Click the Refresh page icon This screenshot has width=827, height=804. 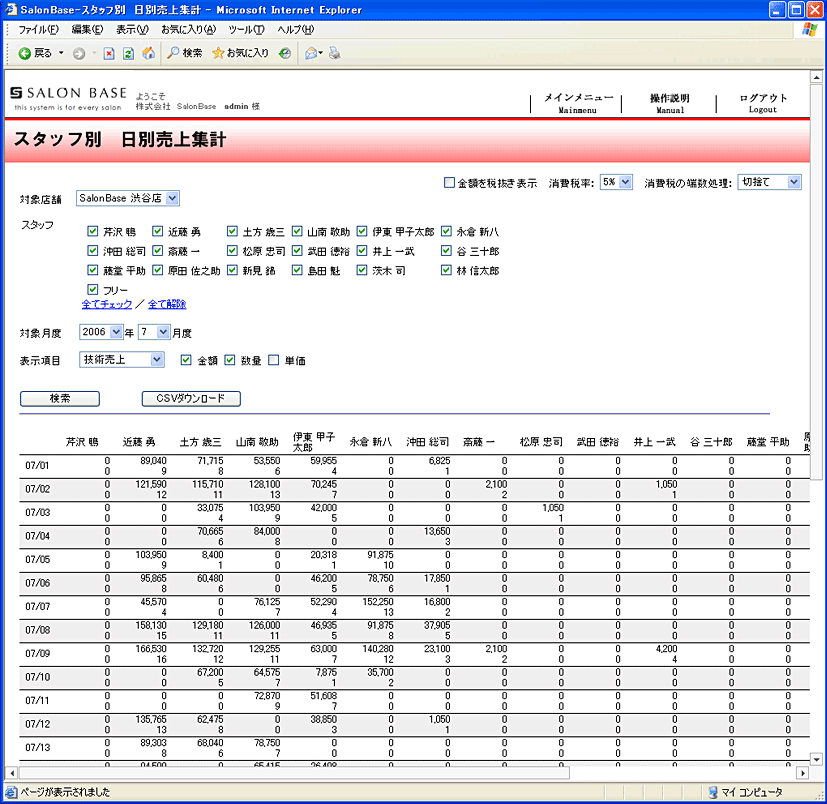[128, 53]
